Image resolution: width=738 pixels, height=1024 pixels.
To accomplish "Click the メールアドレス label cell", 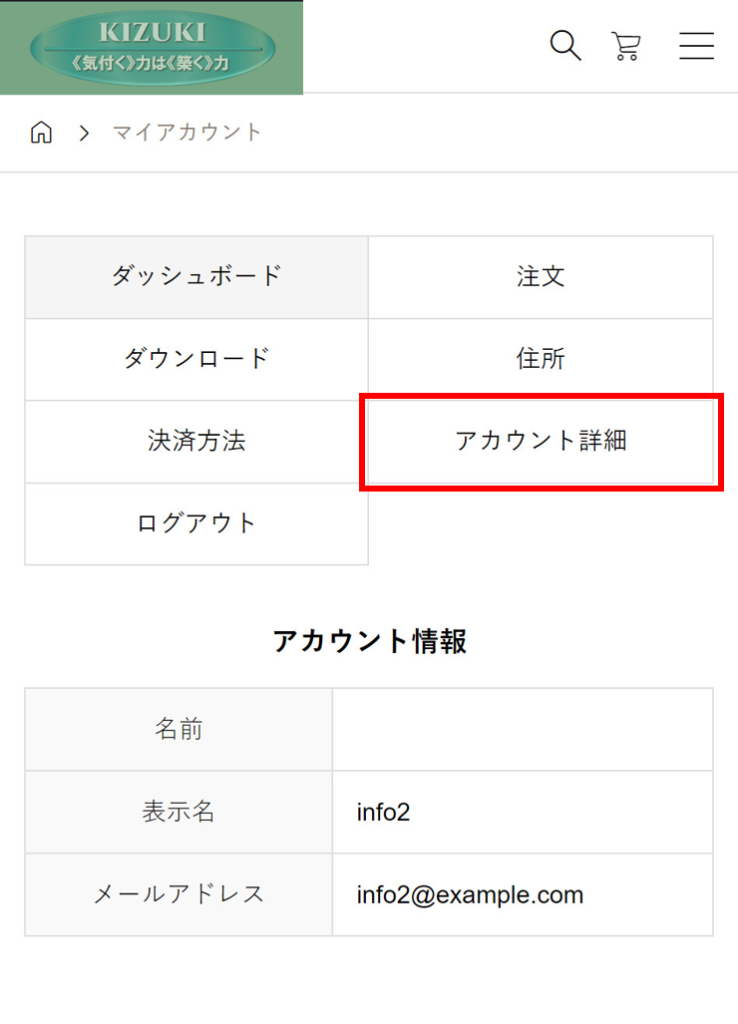I will 178,895.
